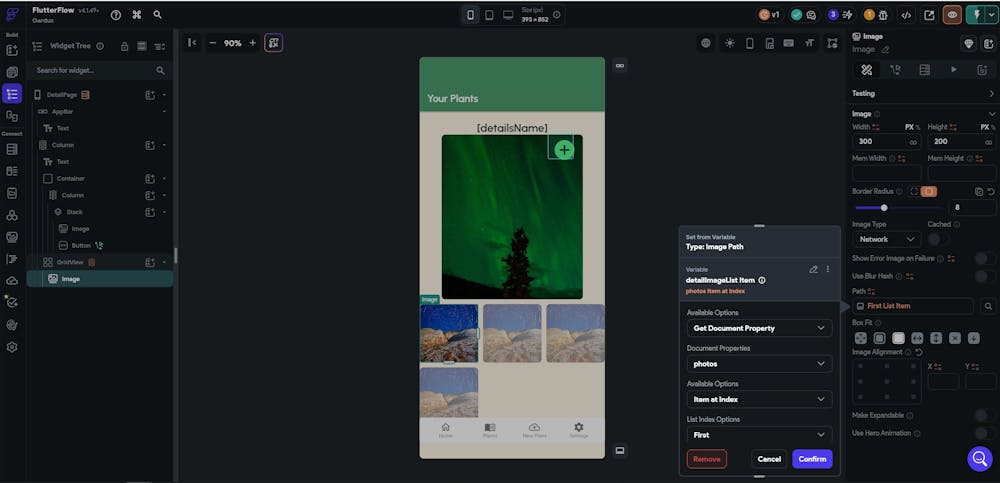Open the language globe icon
This screenshot has height=483, width=1000.
(x=706, y=43)
